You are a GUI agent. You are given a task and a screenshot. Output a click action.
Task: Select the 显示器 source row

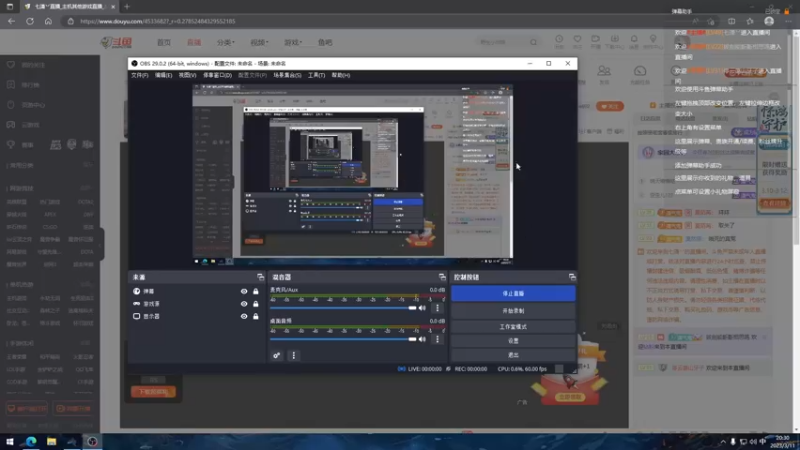click(x=197, y=316)
